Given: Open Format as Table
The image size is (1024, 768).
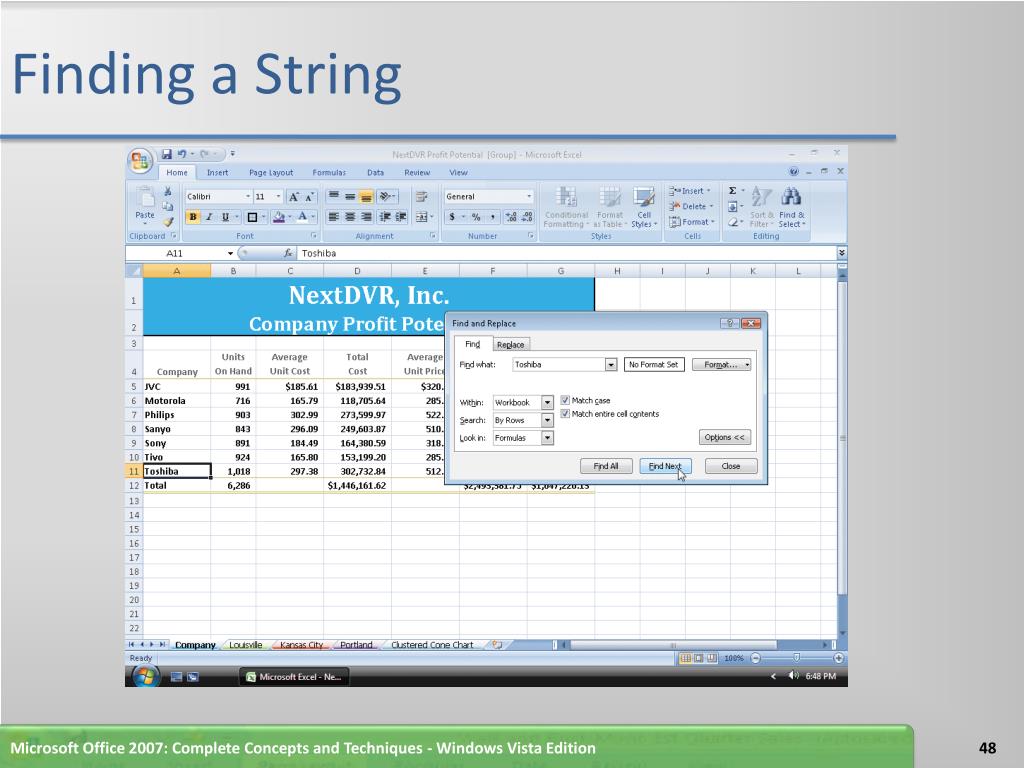Looking at the screenshot, I should 610,207.
